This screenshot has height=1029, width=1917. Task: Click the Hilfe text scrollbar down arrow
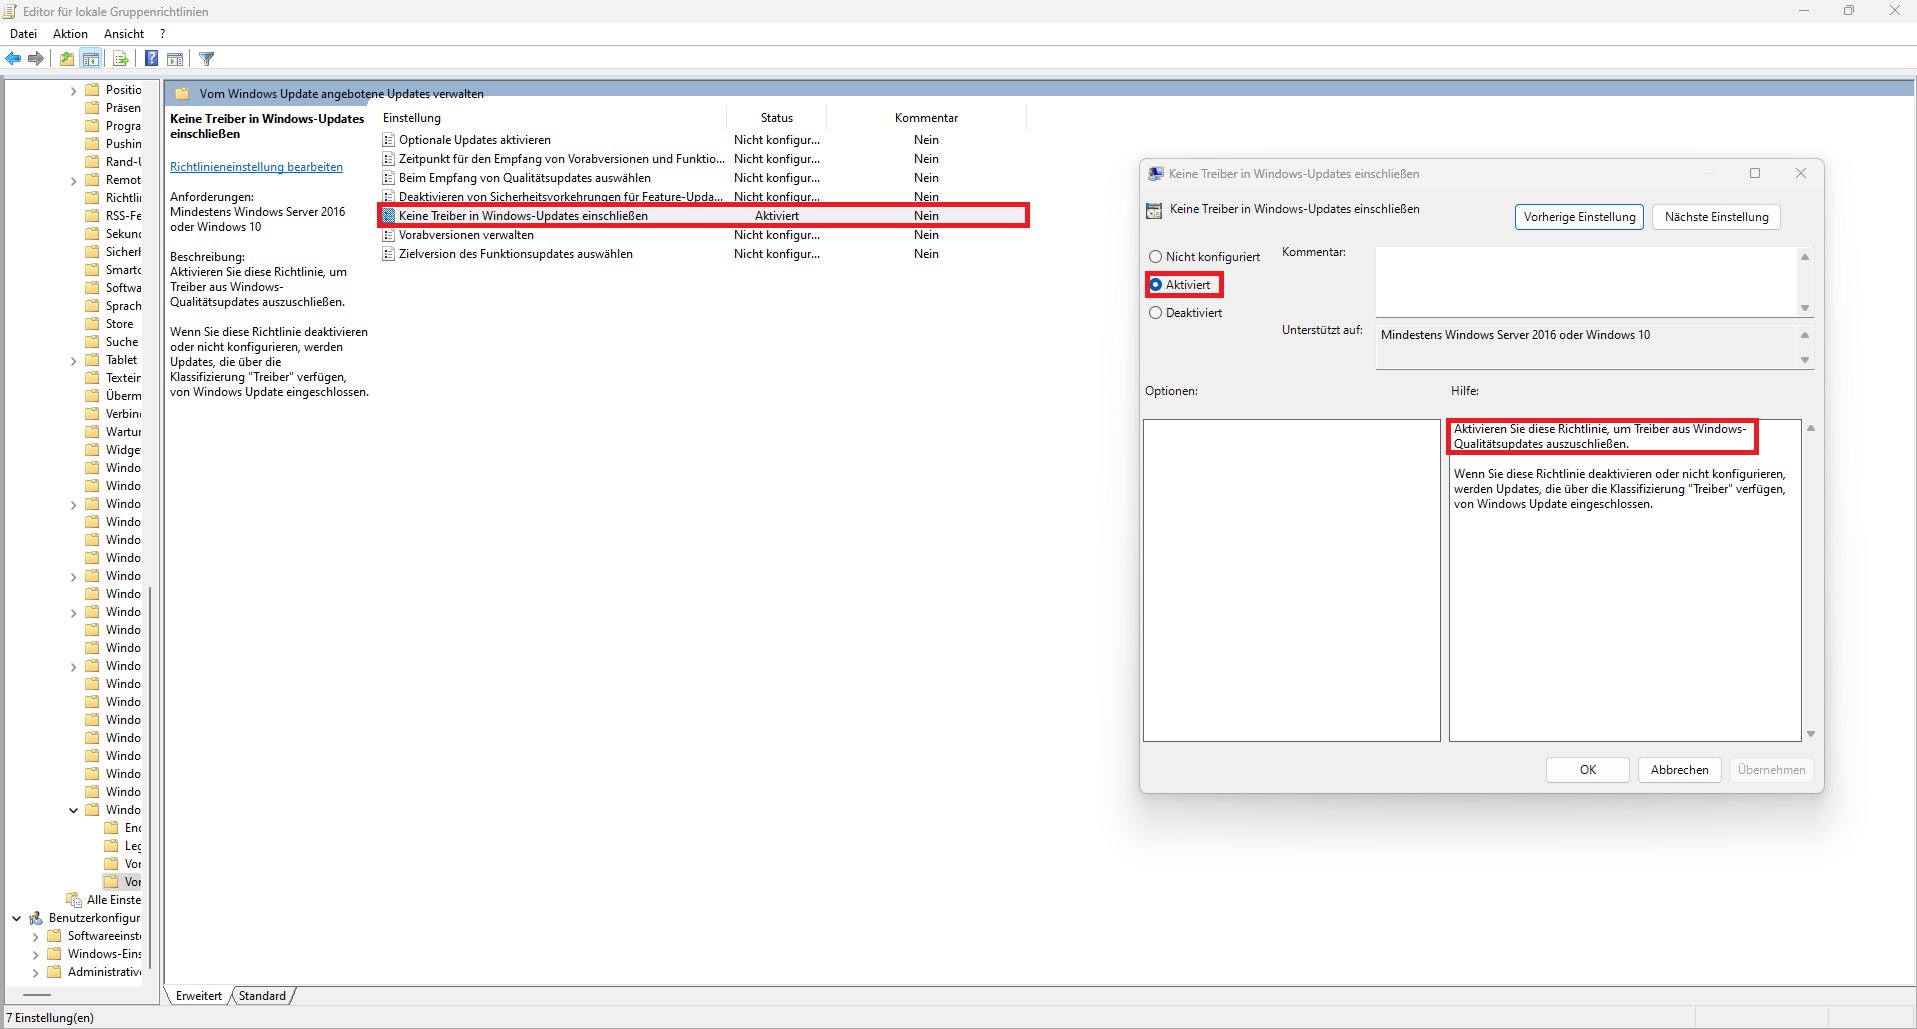click(1810, 734)
